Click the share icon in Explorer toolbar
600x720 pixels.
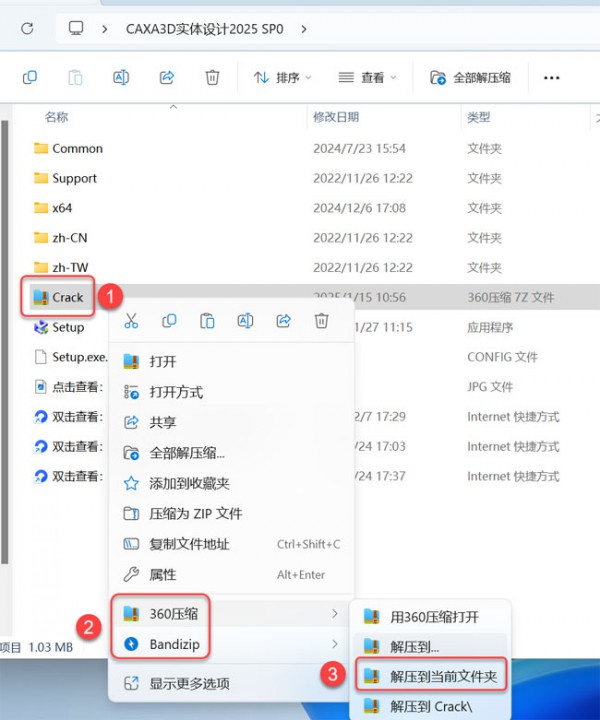coord(167,77)
